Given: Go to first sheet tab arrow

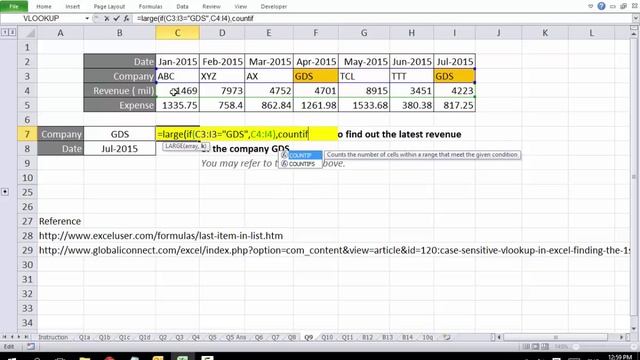Looking at the screenshot, I should pos(4,337).
